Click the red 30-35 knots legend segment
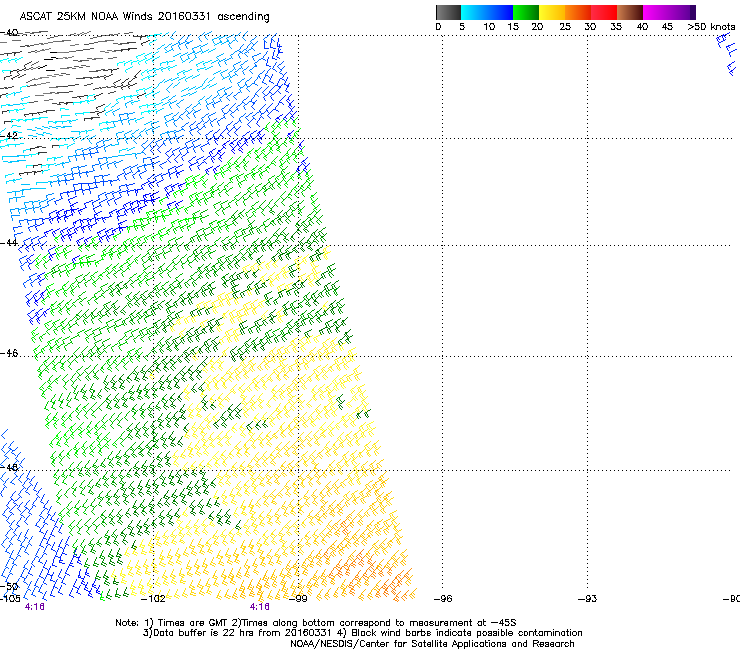Screen dimensions: 740x650 point(604,12)
